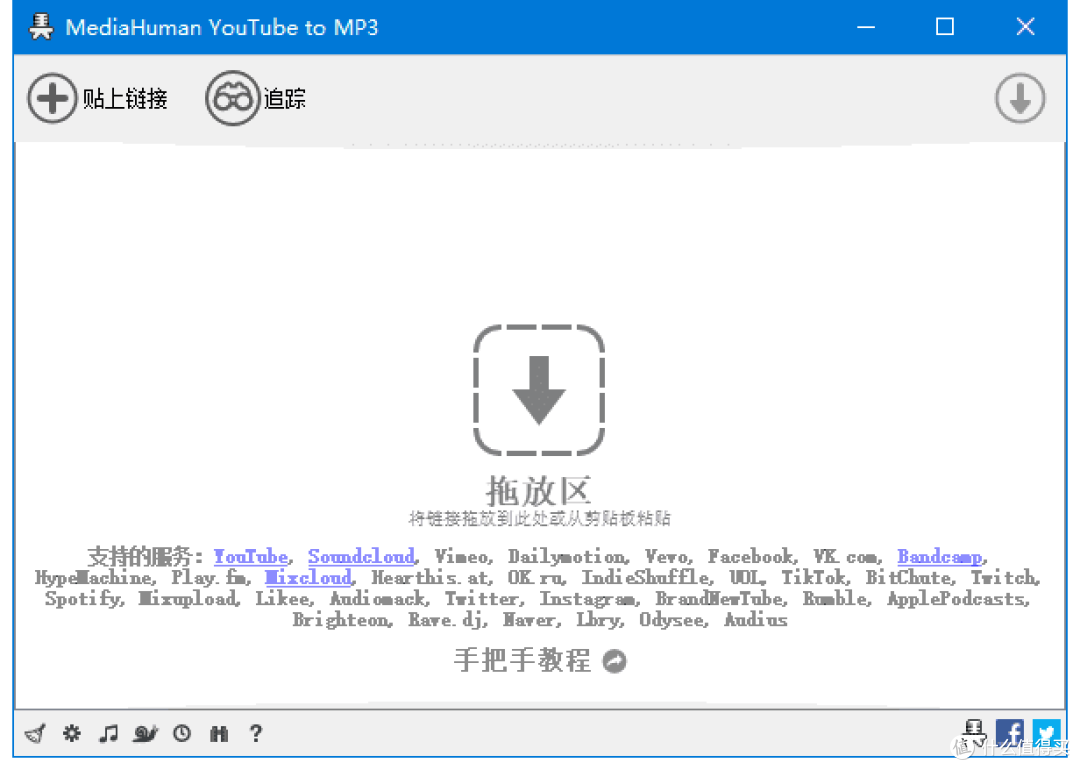Viewport: 1080px width, 770px height.
Task: Click the binoculars icon in bottom toolbar
Action: pyautogui.click(x=219, y=733)
